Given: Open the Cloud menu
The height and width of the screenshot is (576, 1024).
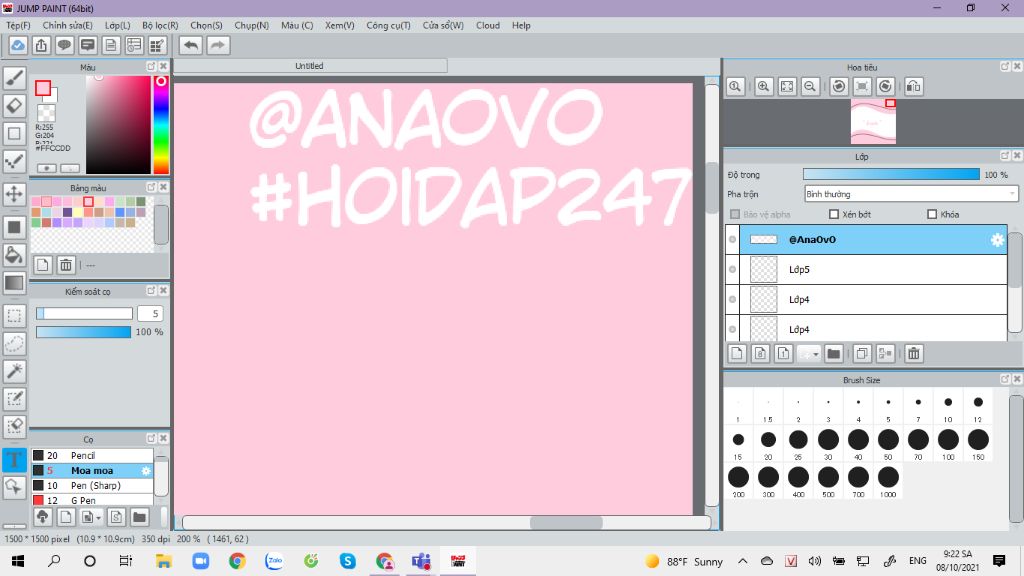Looking at the screenshot, I should (x=488, y=25).
